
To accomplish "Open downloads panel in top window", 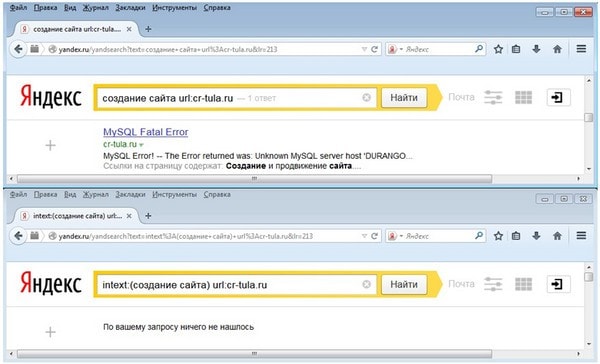I will point(536,49).
